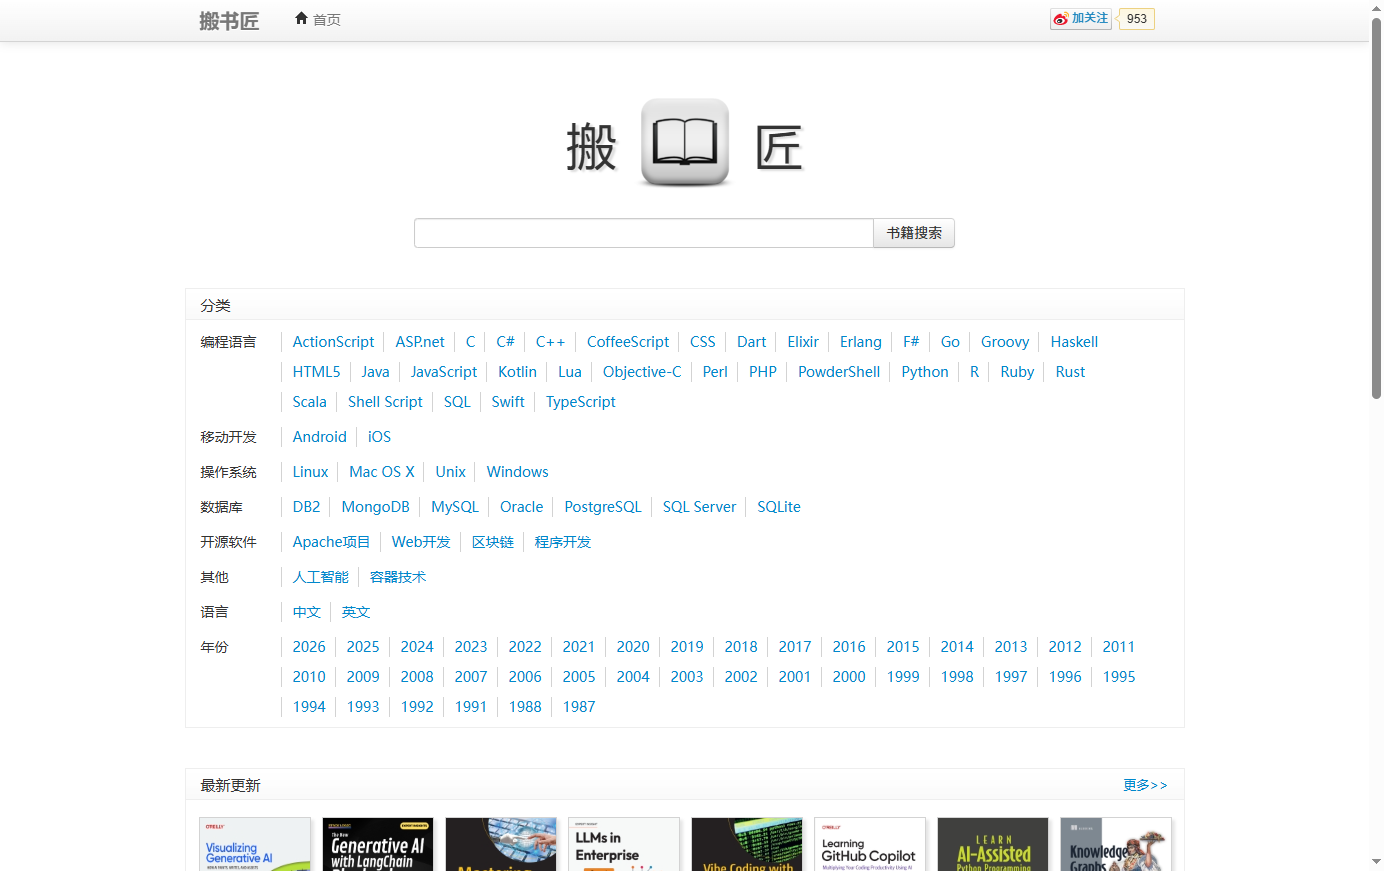
Task: Filter books by year 1987
Action: (x=579, y=707)
